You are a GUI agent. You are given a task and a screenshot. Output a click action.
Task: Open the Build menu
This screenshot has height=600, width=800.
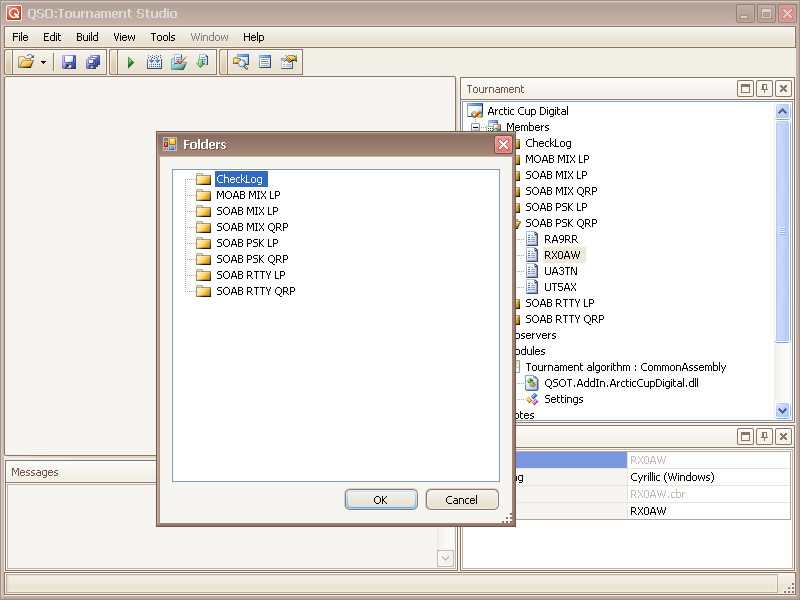click(x=87, y=37)
